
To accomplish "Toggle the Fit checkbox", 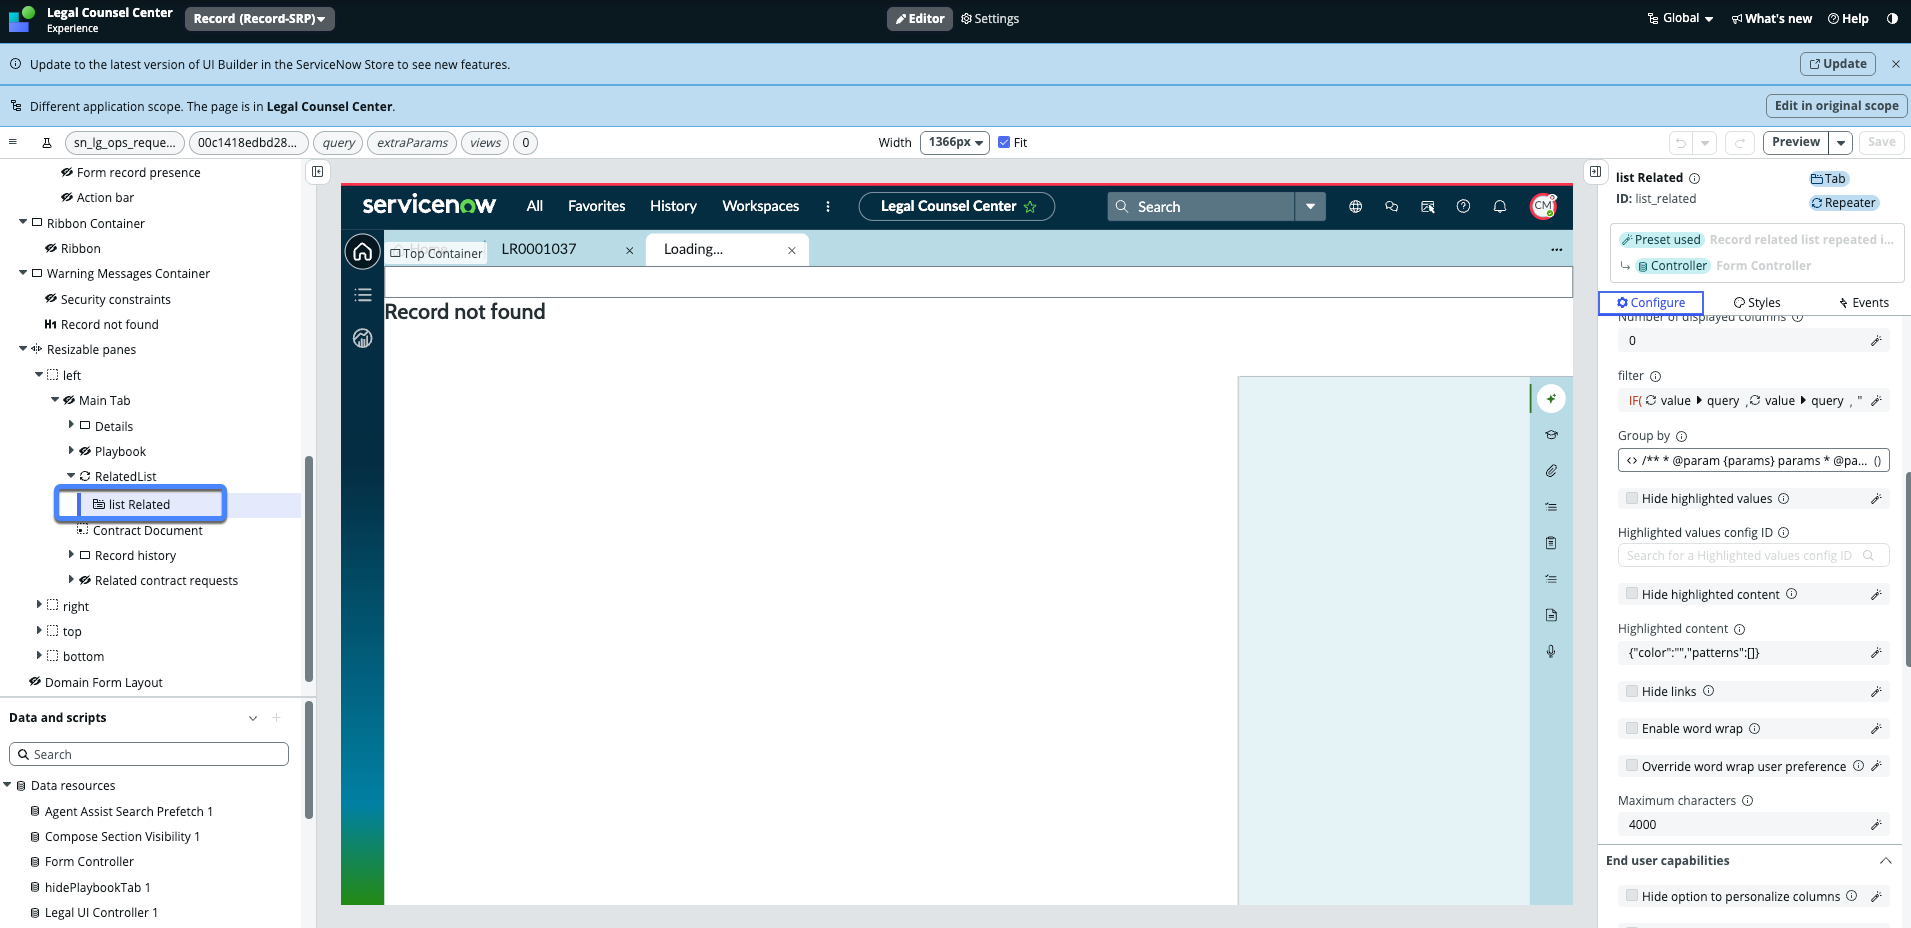I will [x=1004, y=143].
